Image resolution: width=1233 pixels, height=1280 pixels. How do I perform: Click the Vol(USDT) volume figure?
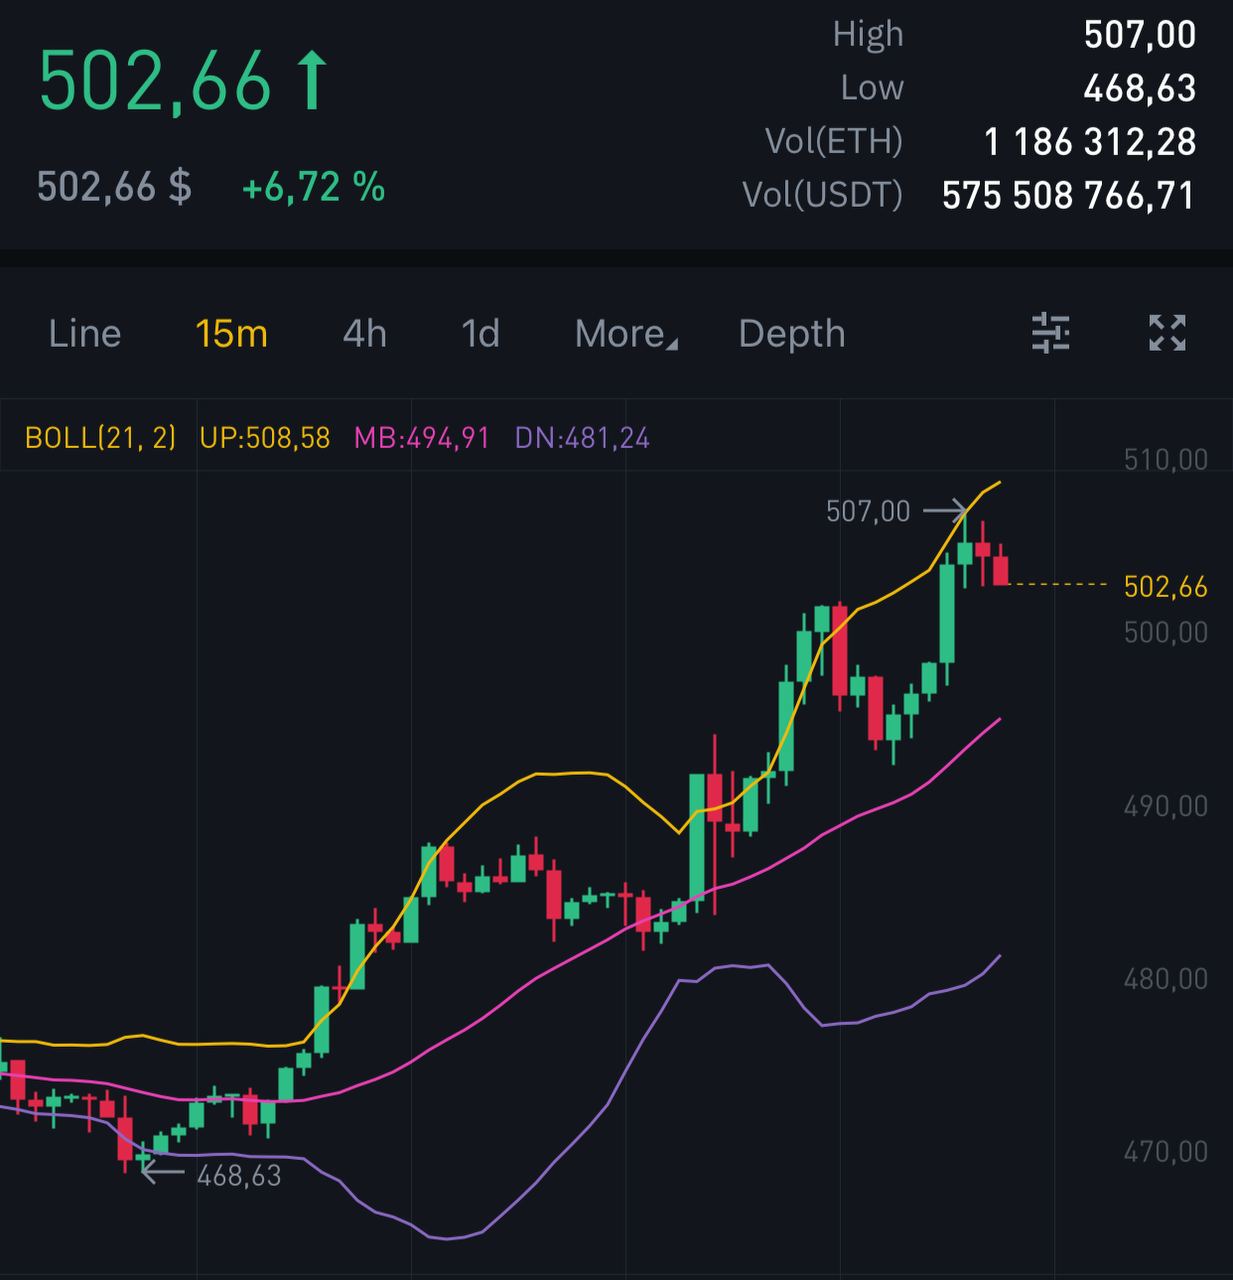click(x=1068, y=195)
